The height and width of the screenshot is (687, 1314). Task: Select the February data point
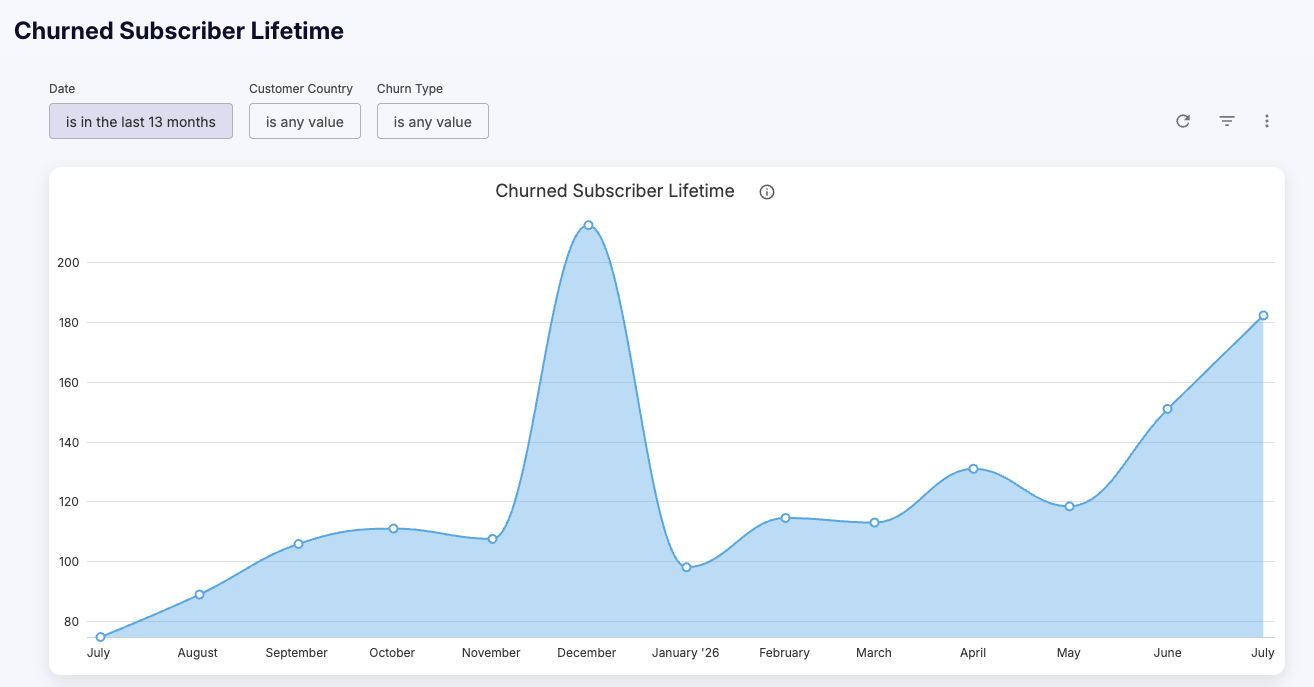coord(785,517)
